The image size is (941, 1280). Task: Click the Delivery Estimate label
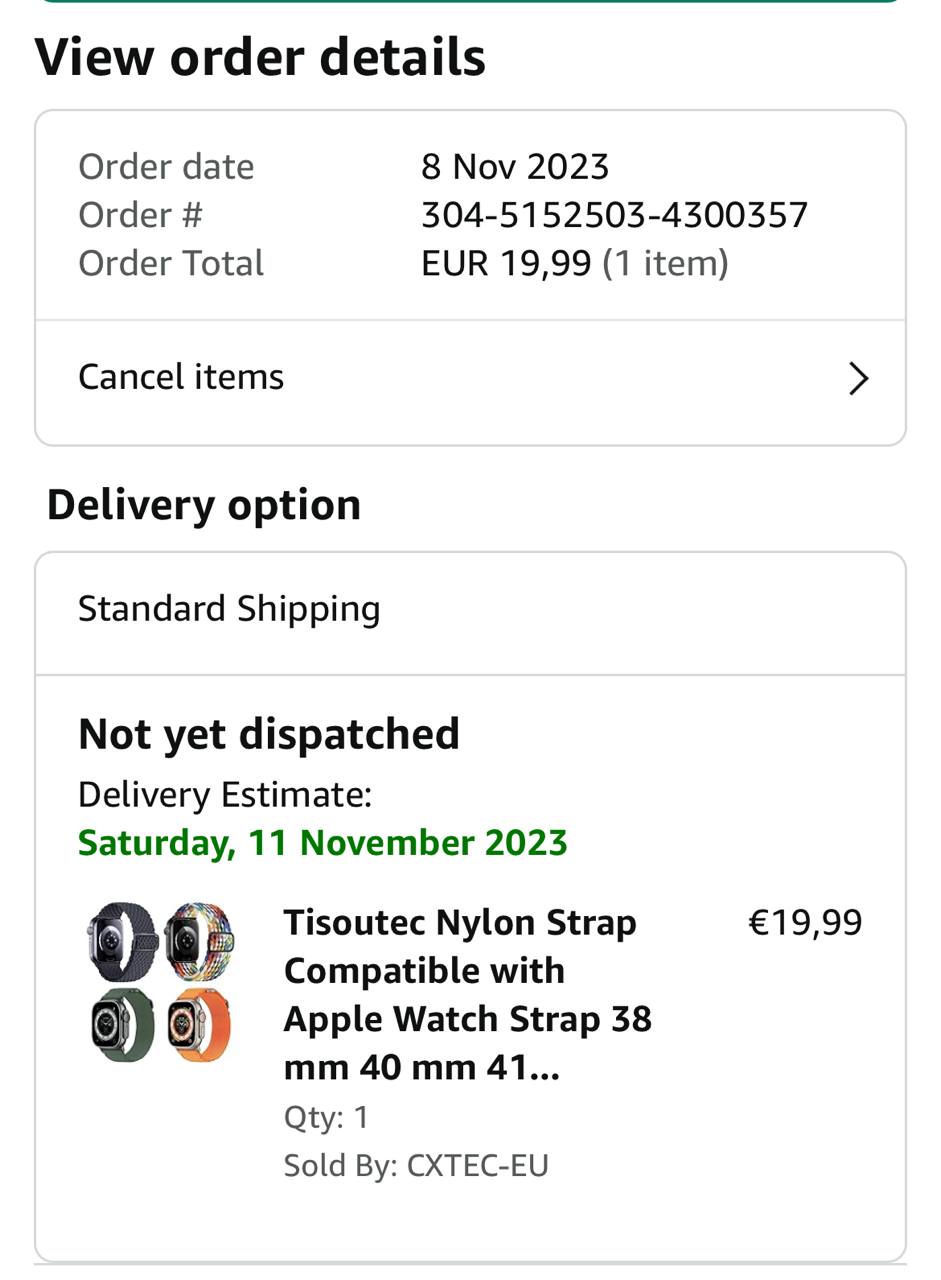pos(225,795)
